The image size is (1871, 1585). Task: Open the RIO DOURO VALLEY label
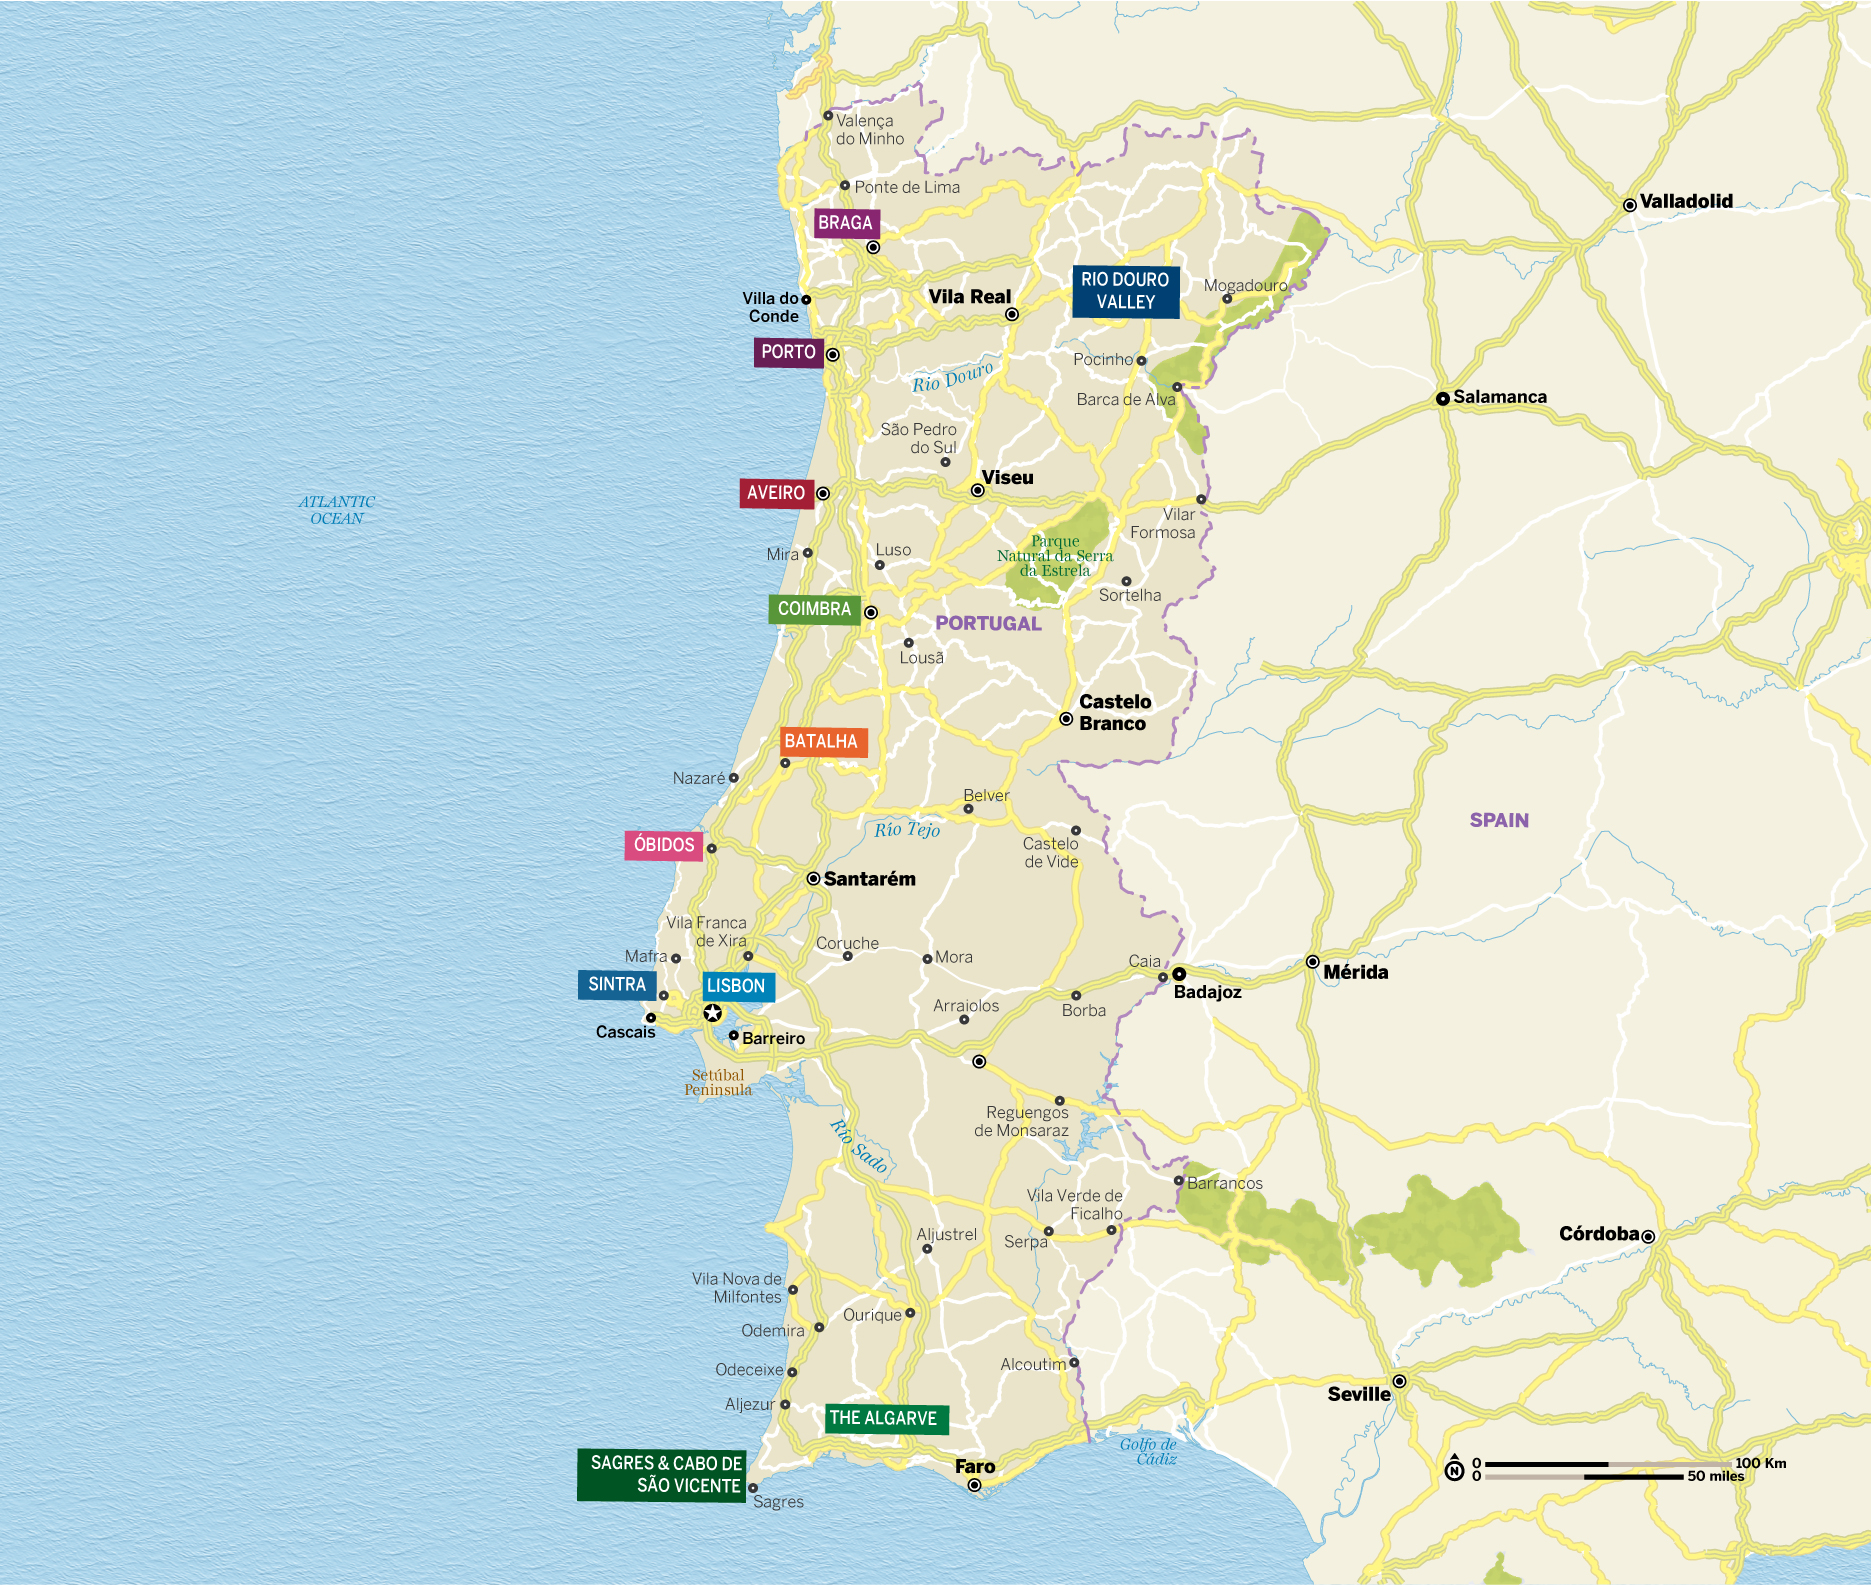(x=1125, y=291)
